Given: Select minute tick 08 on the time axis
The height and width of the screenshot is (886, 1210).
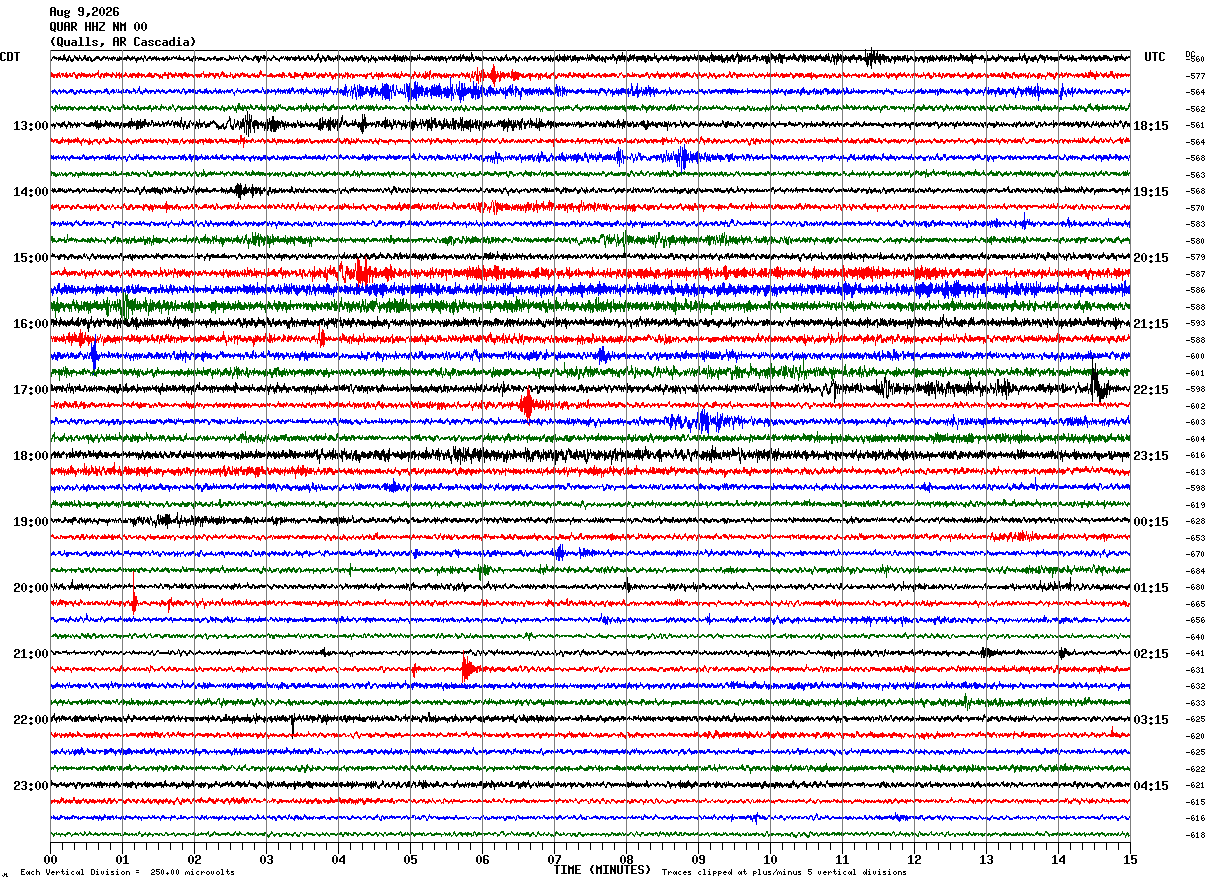Looking at the screenshot, I should pyautogui.click(x=626, y=859).
